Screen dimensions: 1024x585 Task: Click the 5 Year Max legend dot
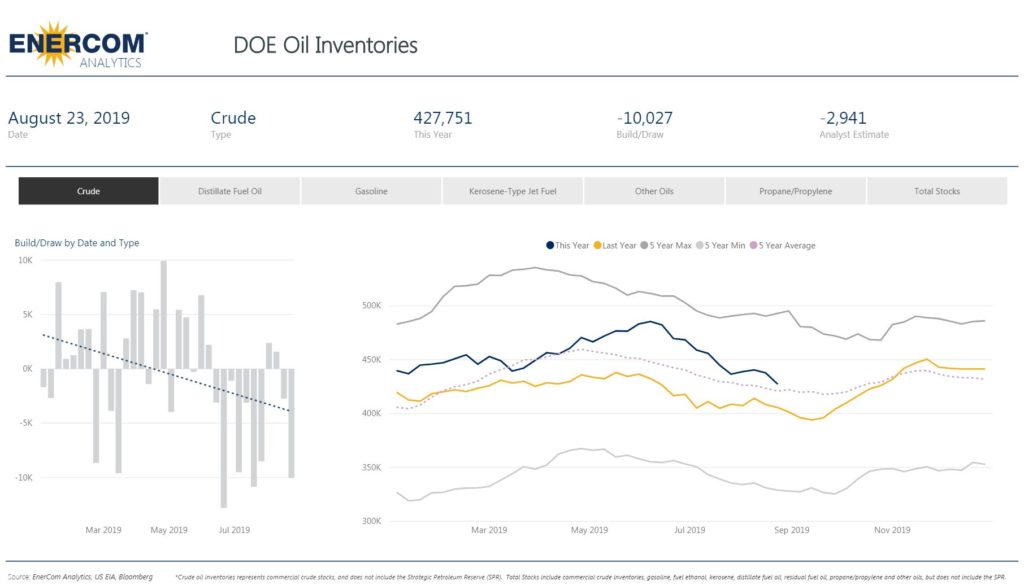[x=645, y=245]
